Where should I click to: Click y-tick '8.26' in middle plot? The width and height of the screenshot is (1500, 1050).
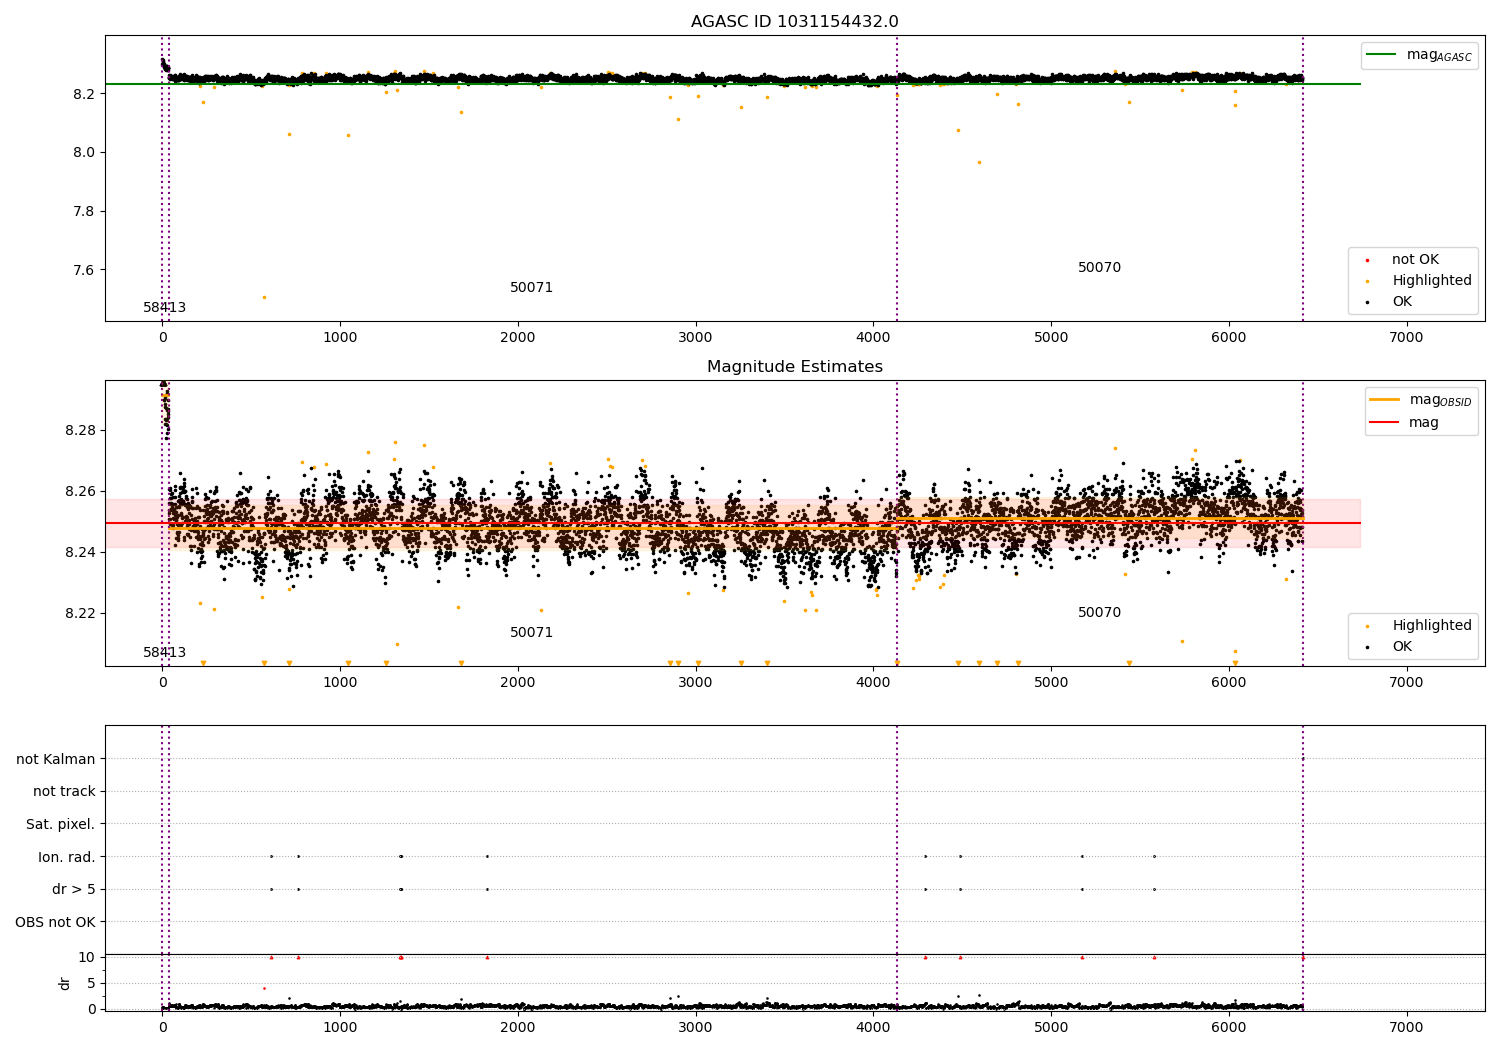click(x=79, y=492)
